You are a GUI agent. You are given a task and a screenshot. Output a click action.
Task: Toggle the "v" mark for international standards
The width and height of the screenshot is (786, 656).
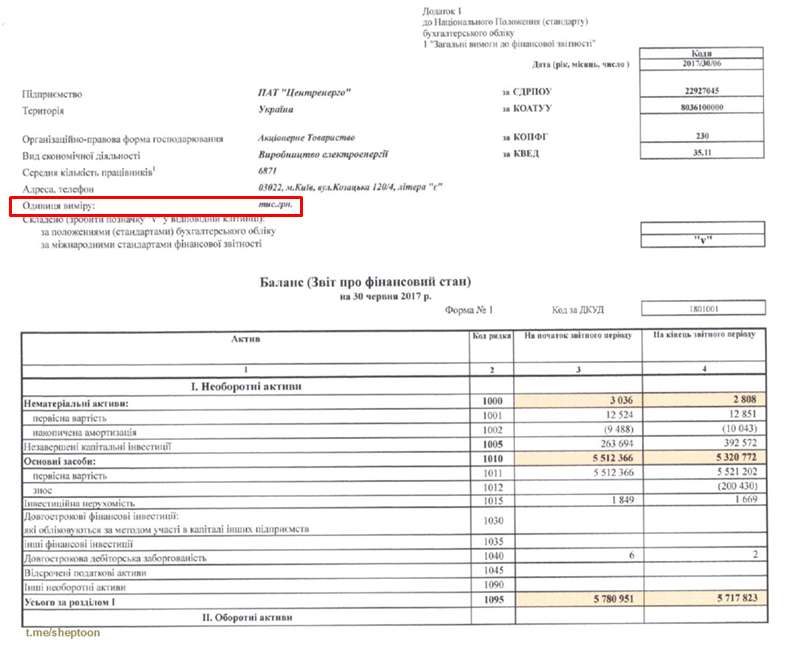(x=708, y=242)
